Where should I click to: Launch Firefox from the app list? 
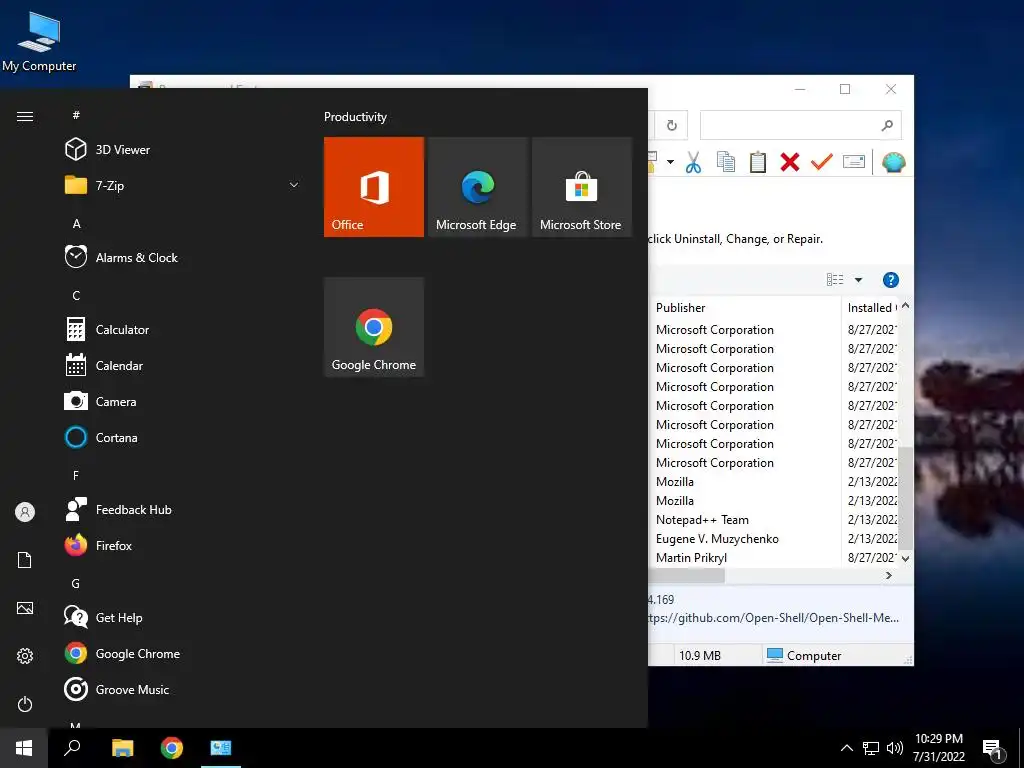(x=114, y=545)
